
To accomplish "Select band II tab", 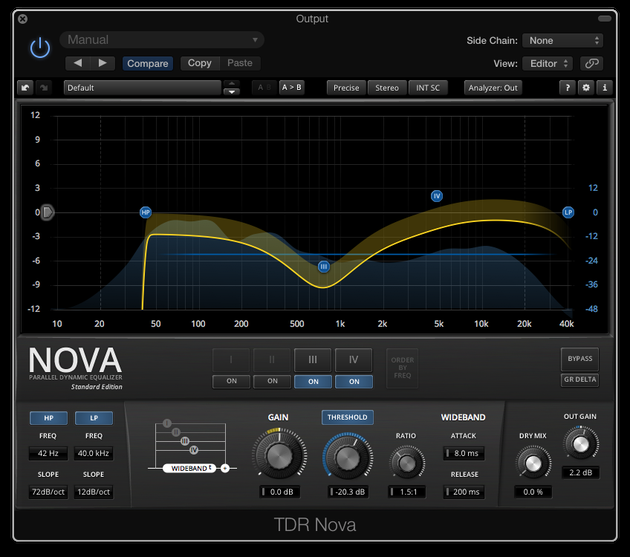I will click(x=272, y=360).
